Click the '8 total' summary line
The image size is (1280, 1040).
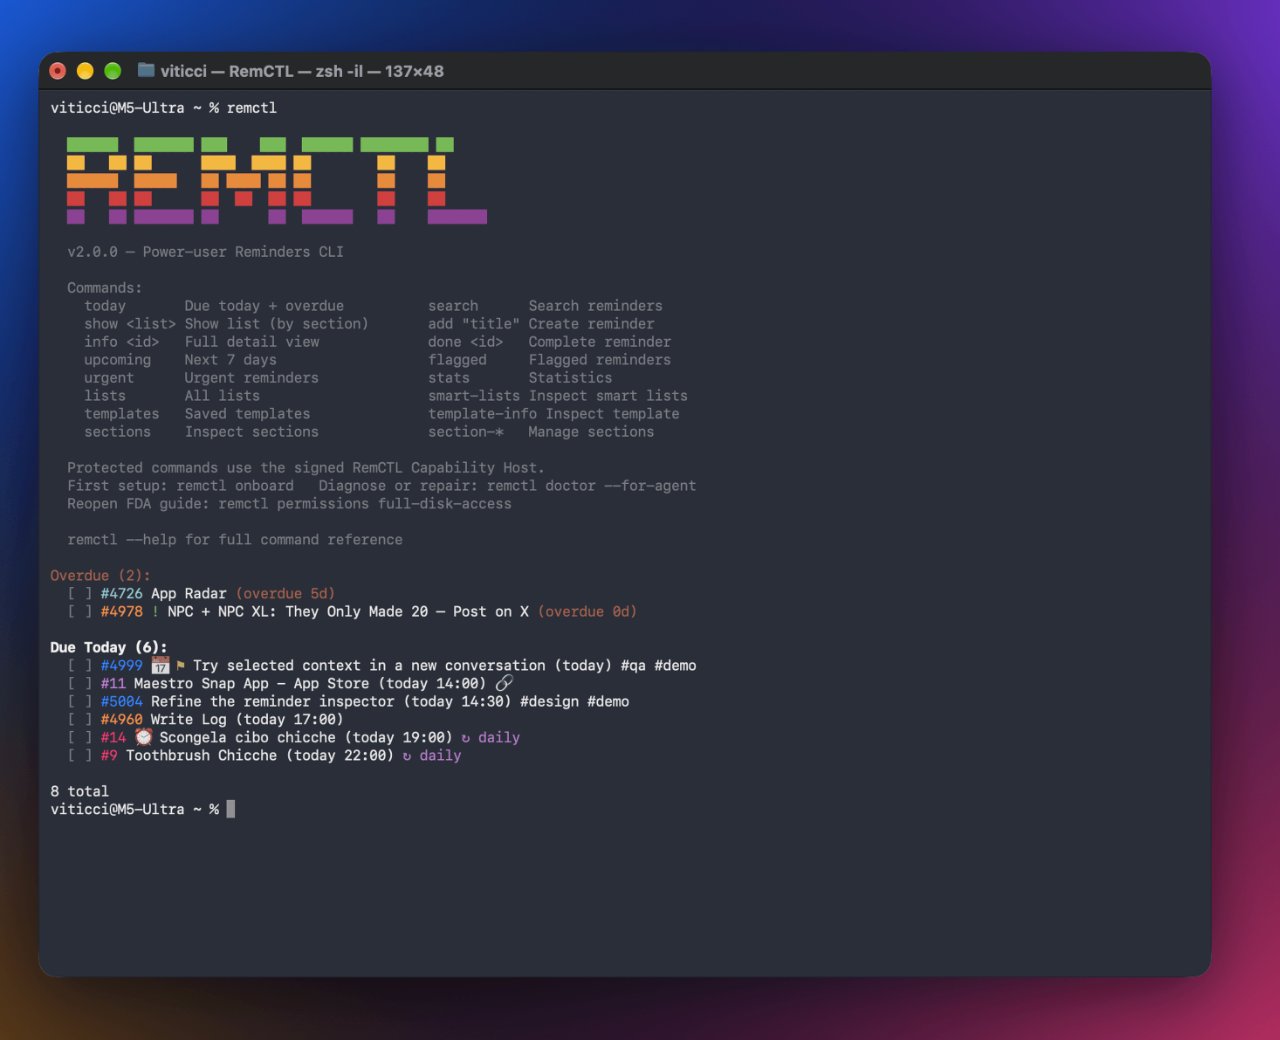coord(79,792)
